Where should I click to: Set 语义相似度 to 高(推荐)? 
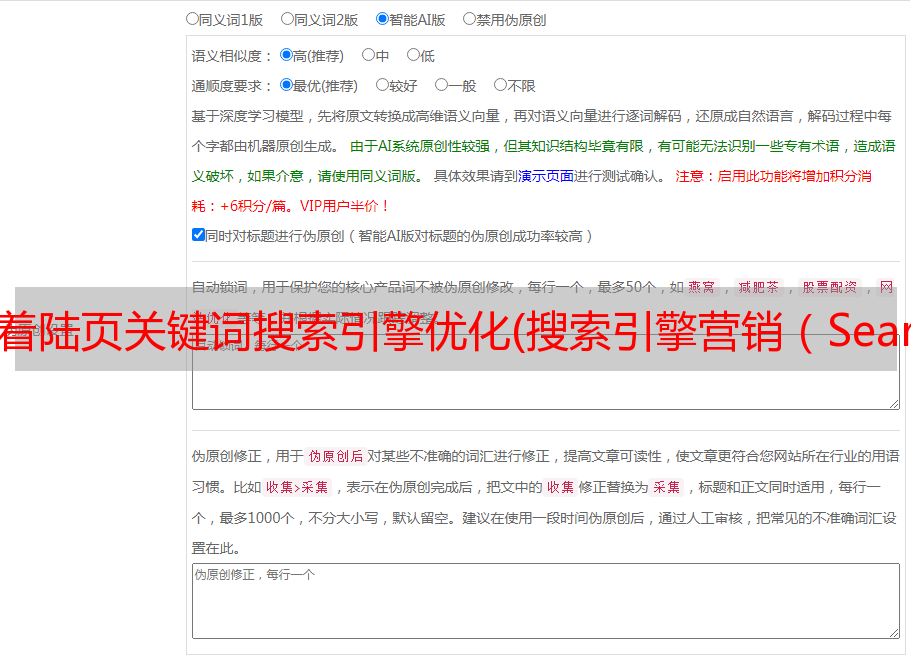tap(286, 55)
